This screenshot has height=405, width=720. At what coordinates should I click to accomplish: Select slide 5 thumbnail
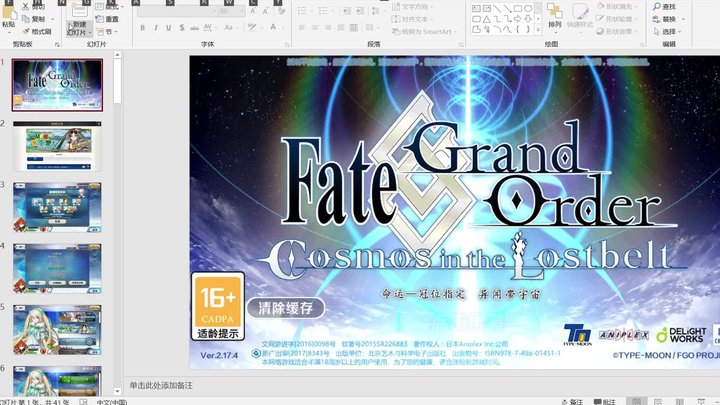[57, 329]
